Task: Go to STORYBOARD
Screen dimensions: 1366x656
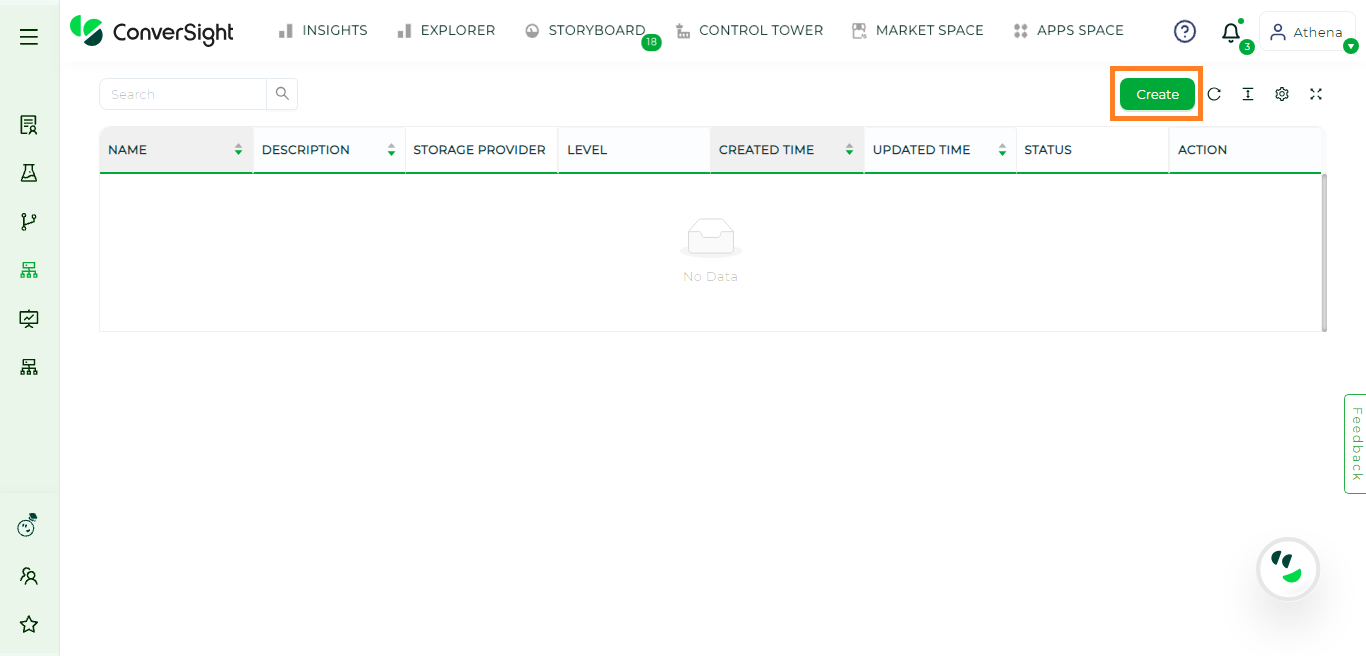Action: pyautogui.click(x=585, y=31)
